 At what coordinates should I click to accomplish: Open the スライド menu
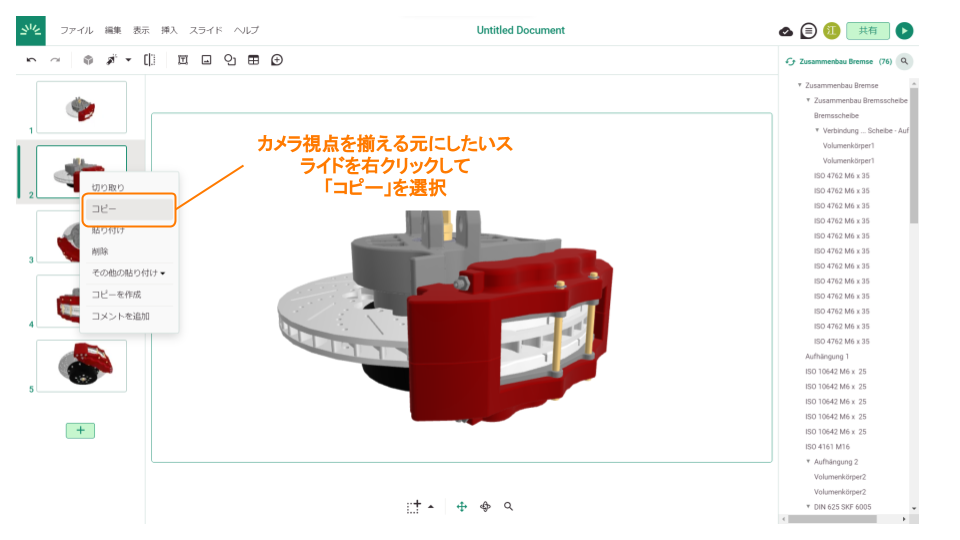tap(206, 31)
